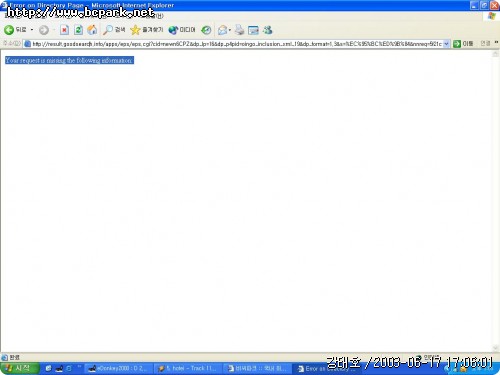The height and width of the screenshot is (375, 500).
Task: Open the Media globe button
Action: pos(182,30)
